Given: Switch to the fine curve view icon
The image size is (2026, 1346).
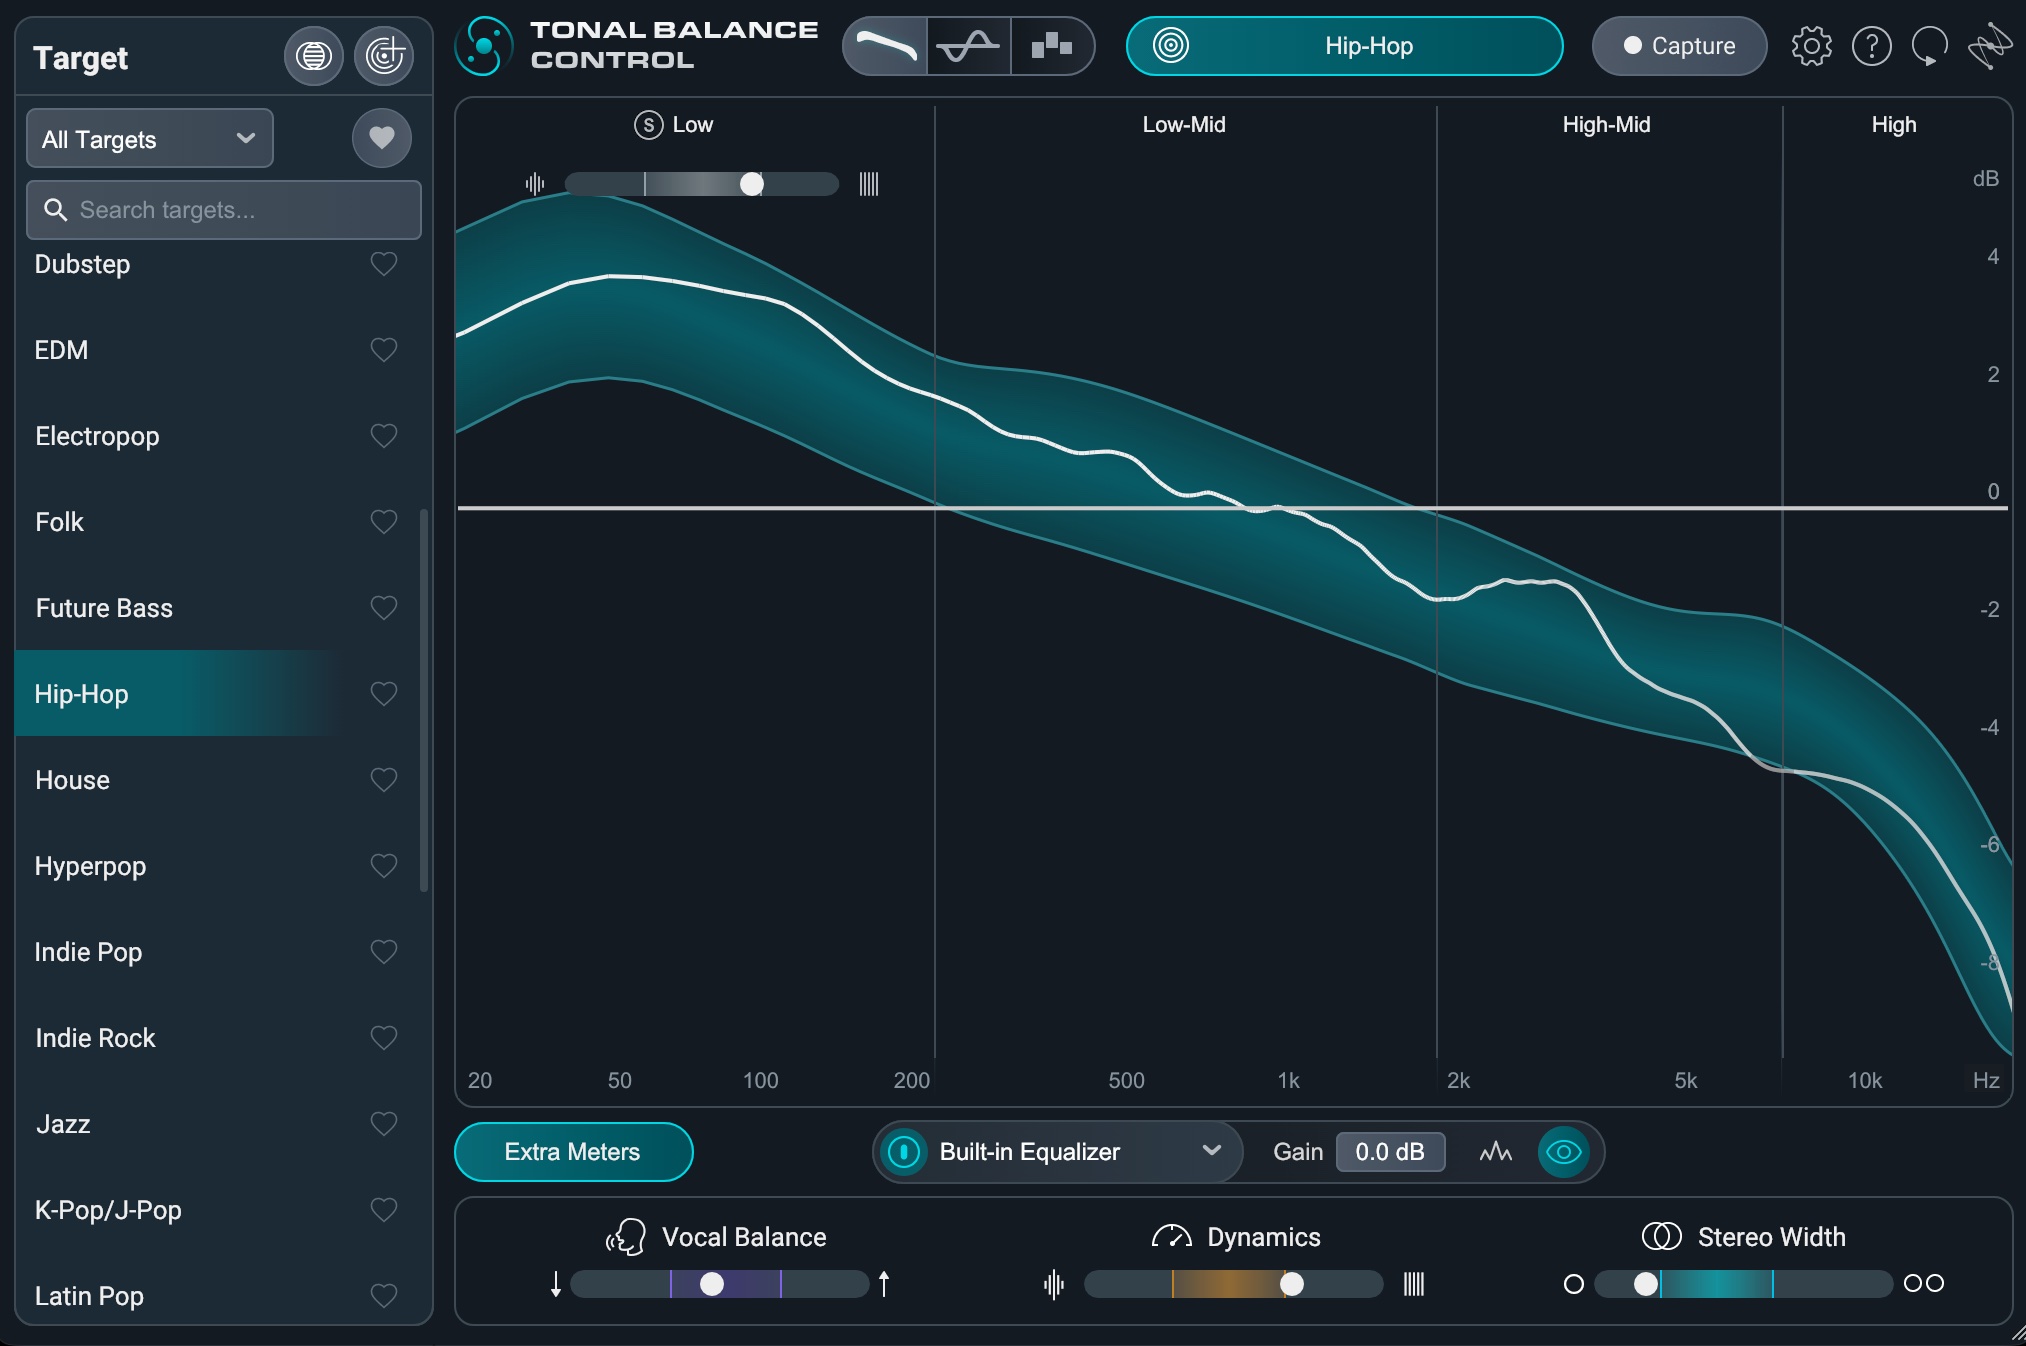Looking at the screenshot, I should 969,46.
